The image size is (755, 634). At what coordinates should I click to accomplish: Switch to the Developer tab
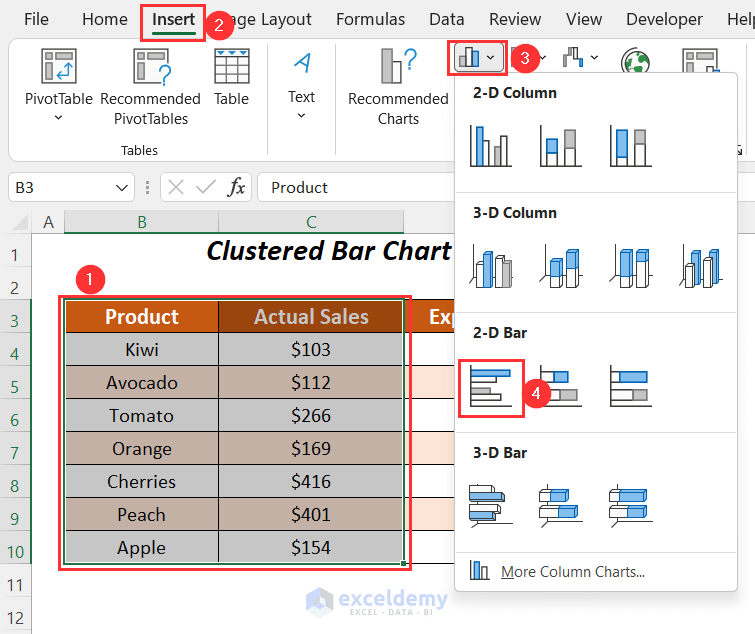pos(664,19)
